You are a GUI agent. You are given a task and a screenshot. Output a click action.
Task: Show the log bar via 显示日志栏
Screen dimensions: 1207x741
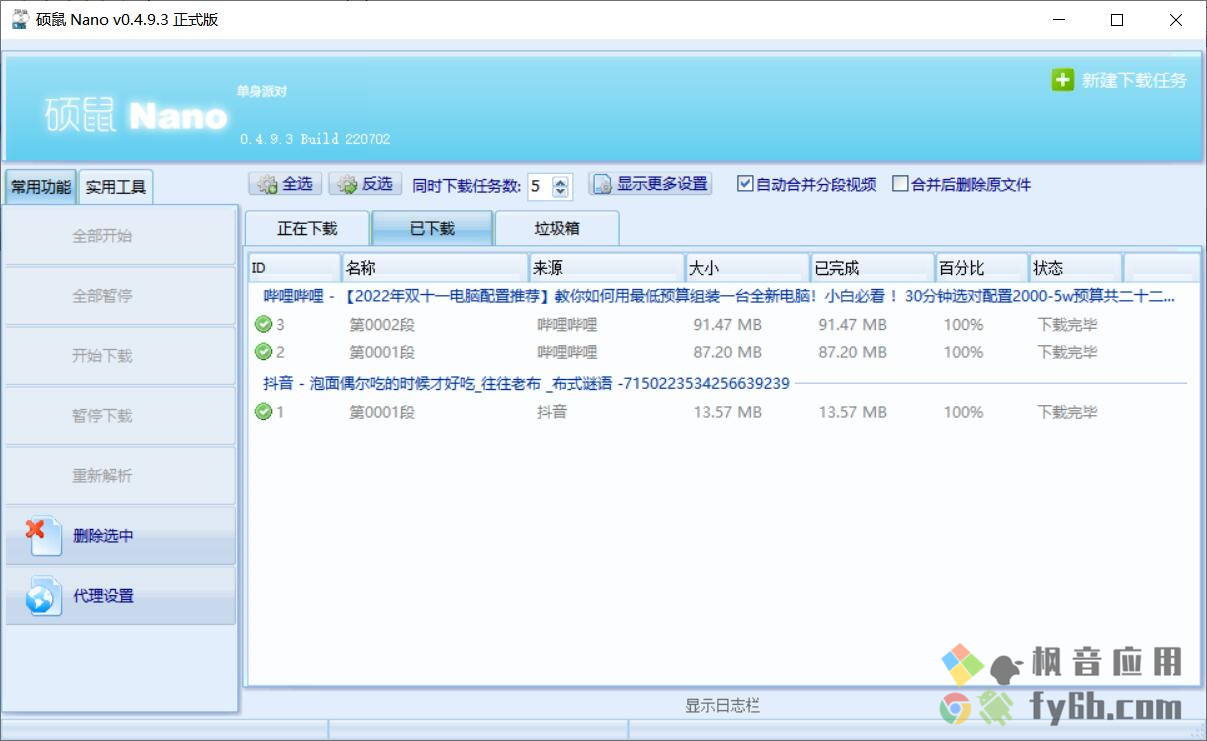(x=722, y=706)
